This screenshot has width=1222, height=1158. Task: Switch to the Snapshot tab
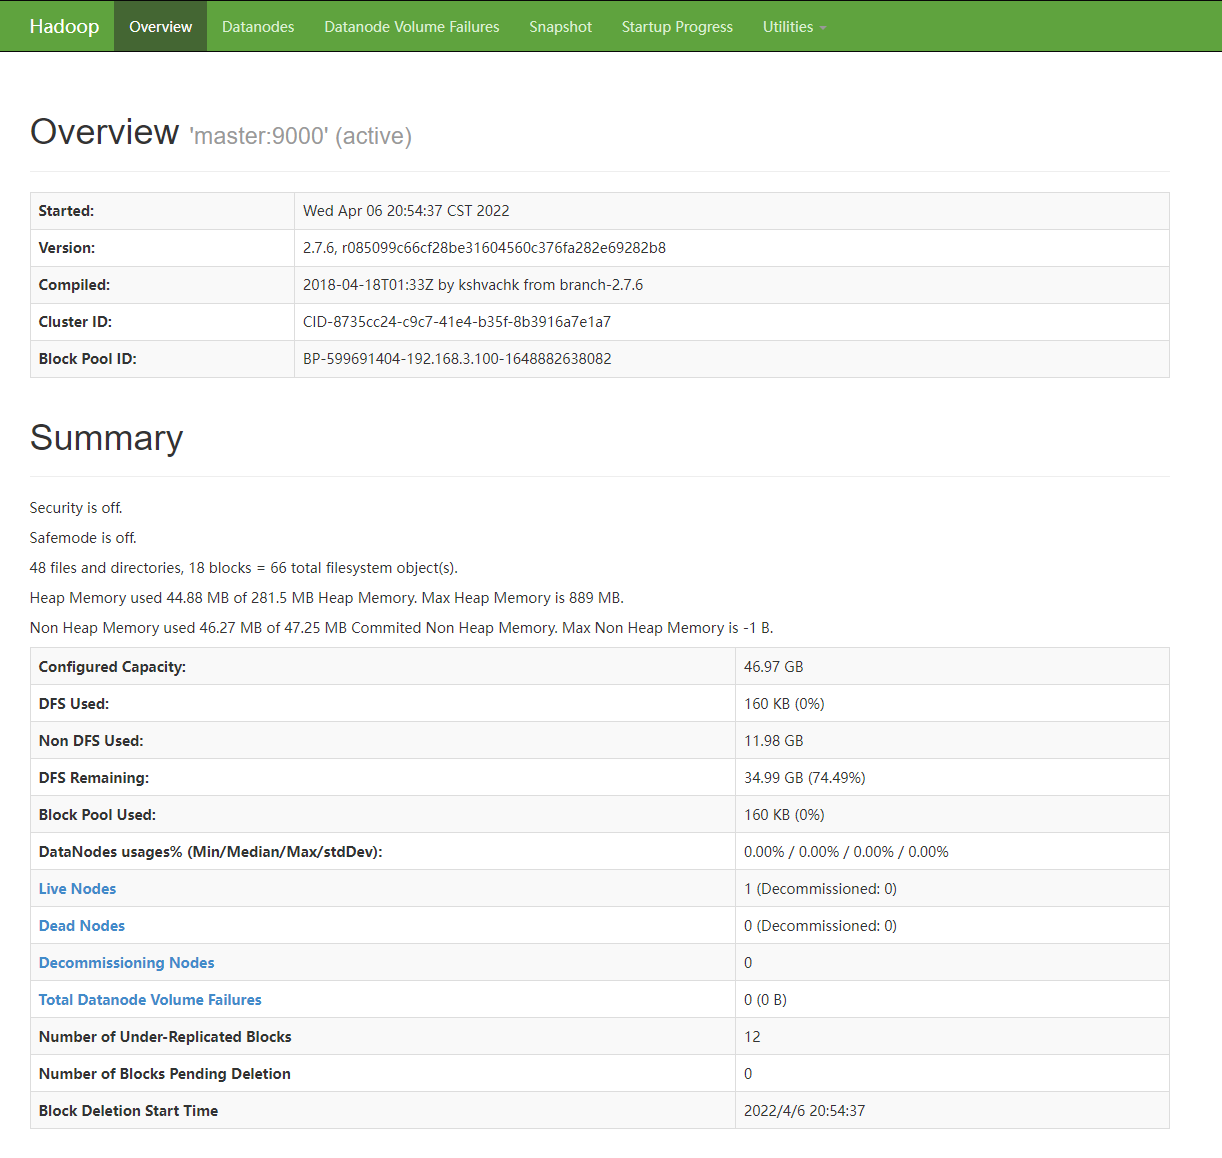click(560, 26)
